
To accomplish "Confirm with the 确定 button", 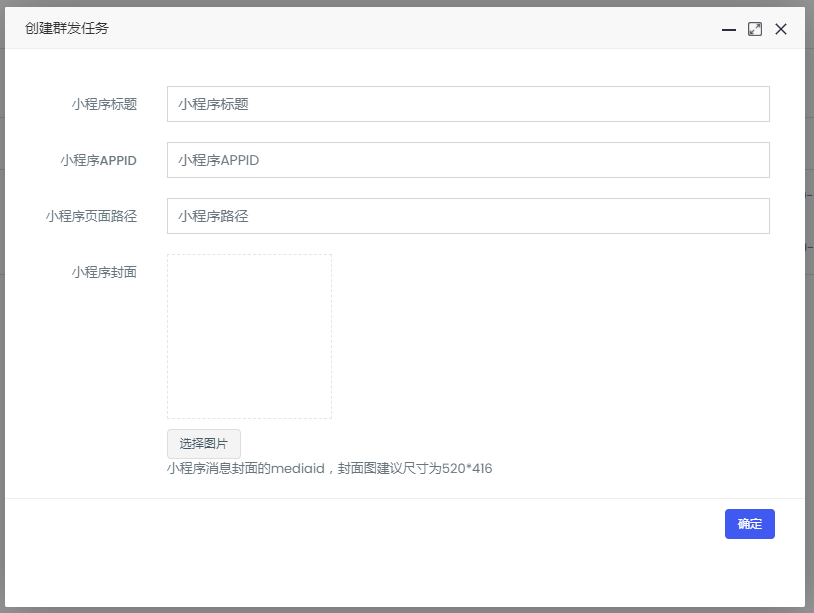I will pyautogui.click(x=749, y=524).
